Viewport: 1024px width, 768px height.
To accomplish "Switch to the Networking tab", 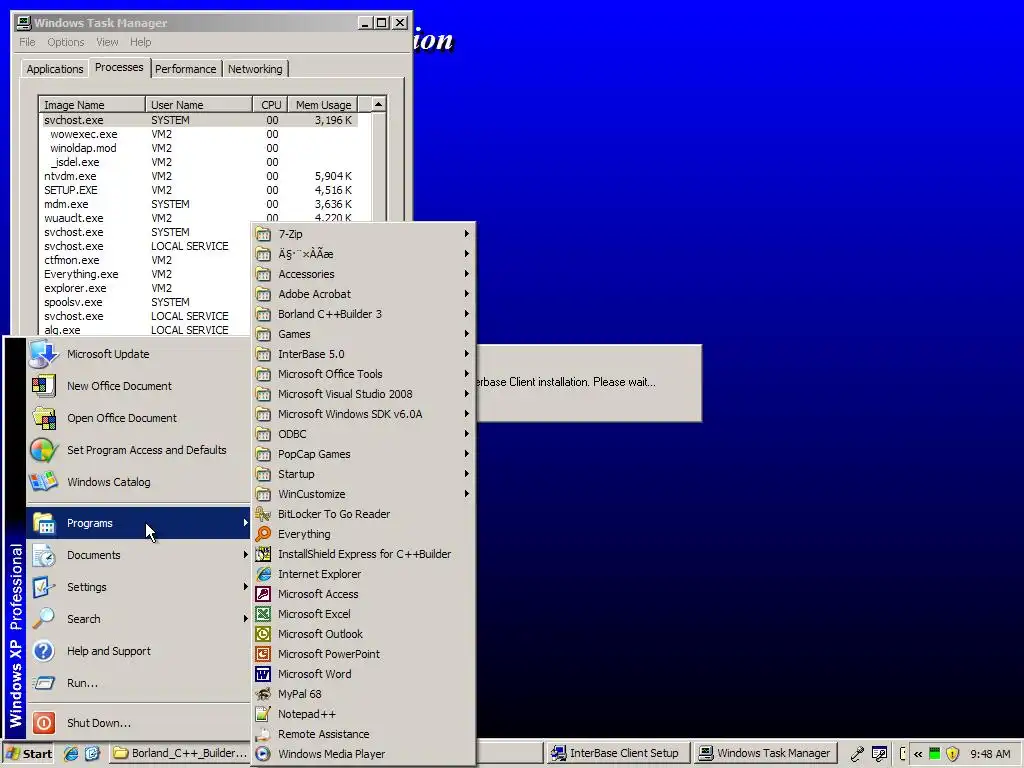I will (255, 69).
